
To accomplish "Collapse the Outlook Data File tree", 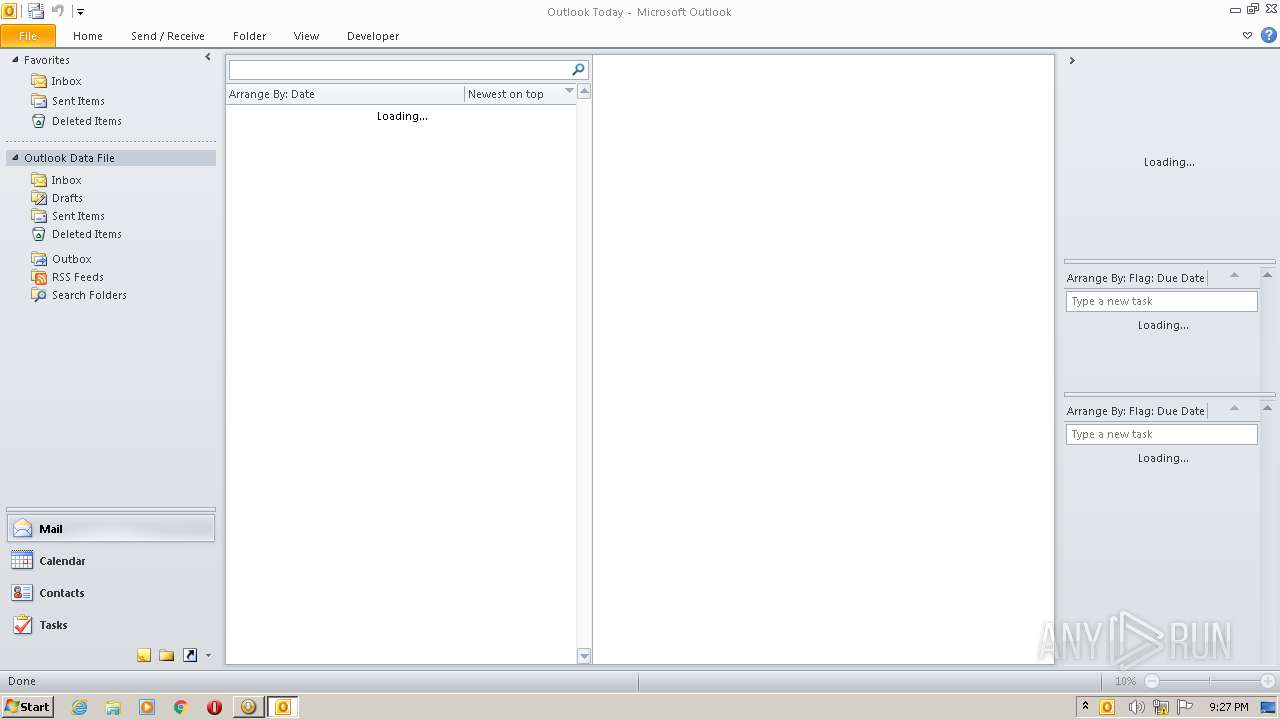I will pos(15,158).
